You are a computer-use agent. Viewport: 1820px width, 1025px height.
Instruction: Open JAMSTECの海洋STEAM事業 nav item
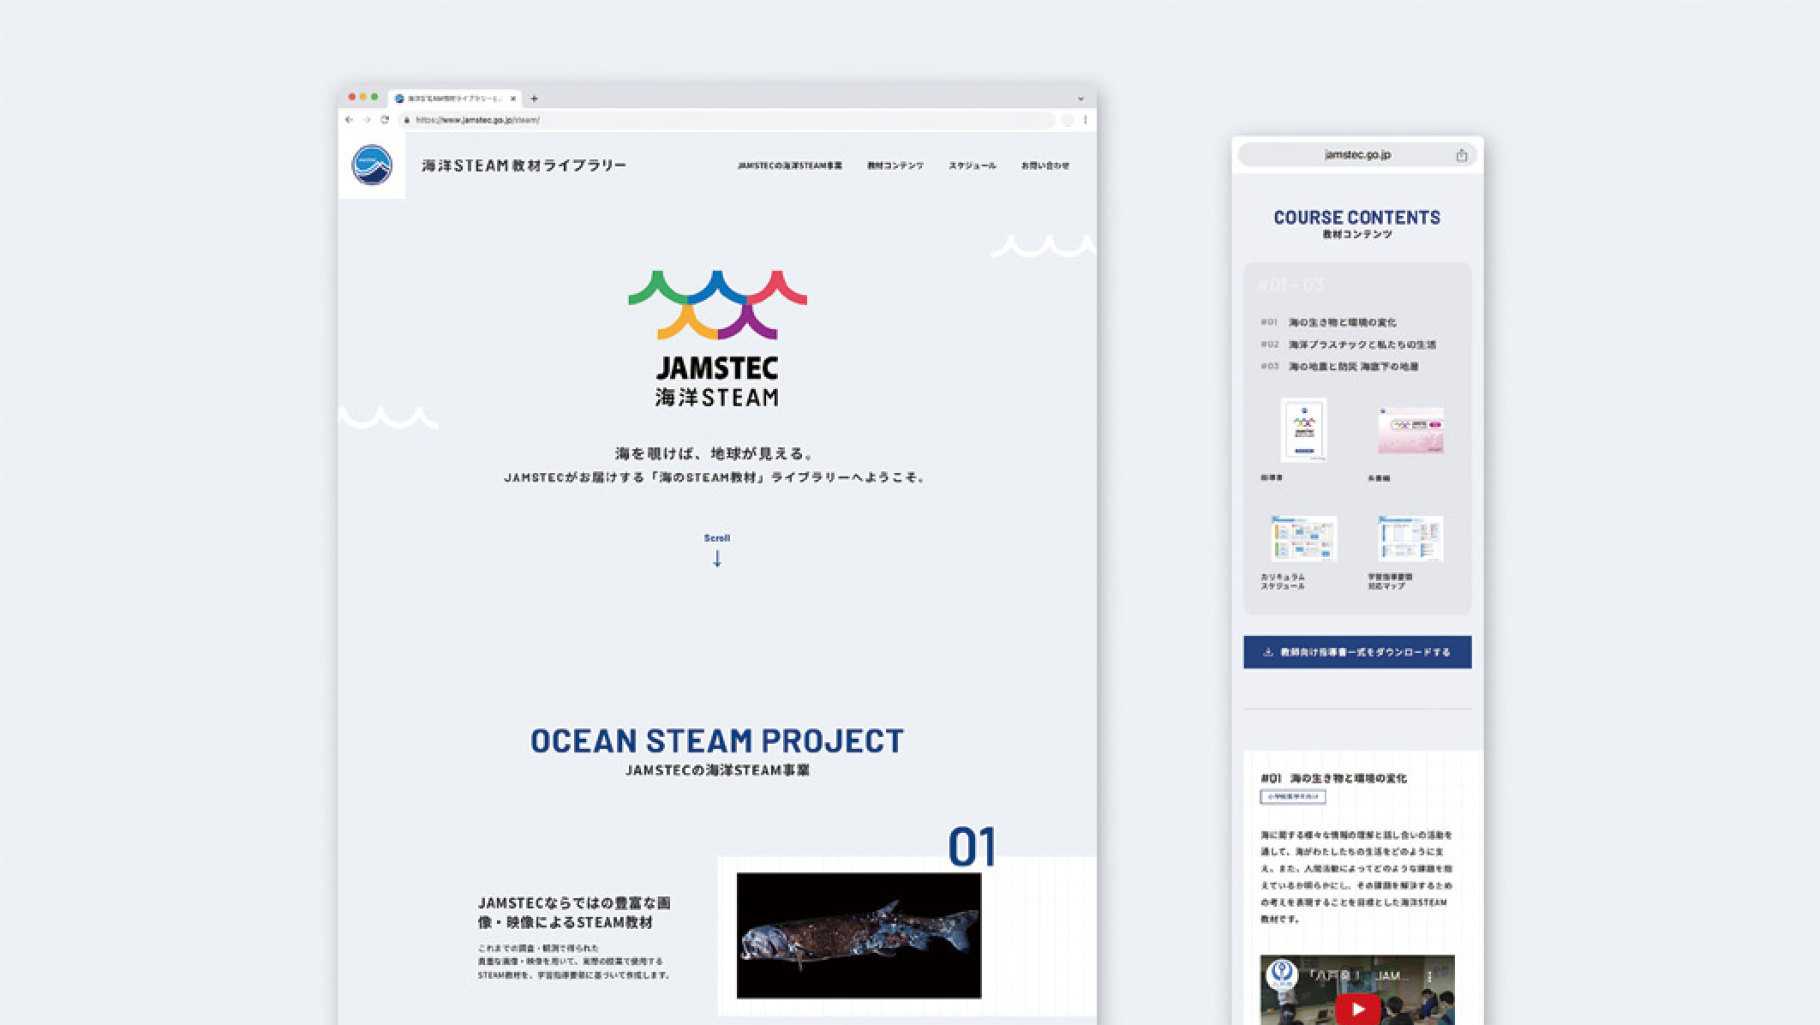pos(790,166)
